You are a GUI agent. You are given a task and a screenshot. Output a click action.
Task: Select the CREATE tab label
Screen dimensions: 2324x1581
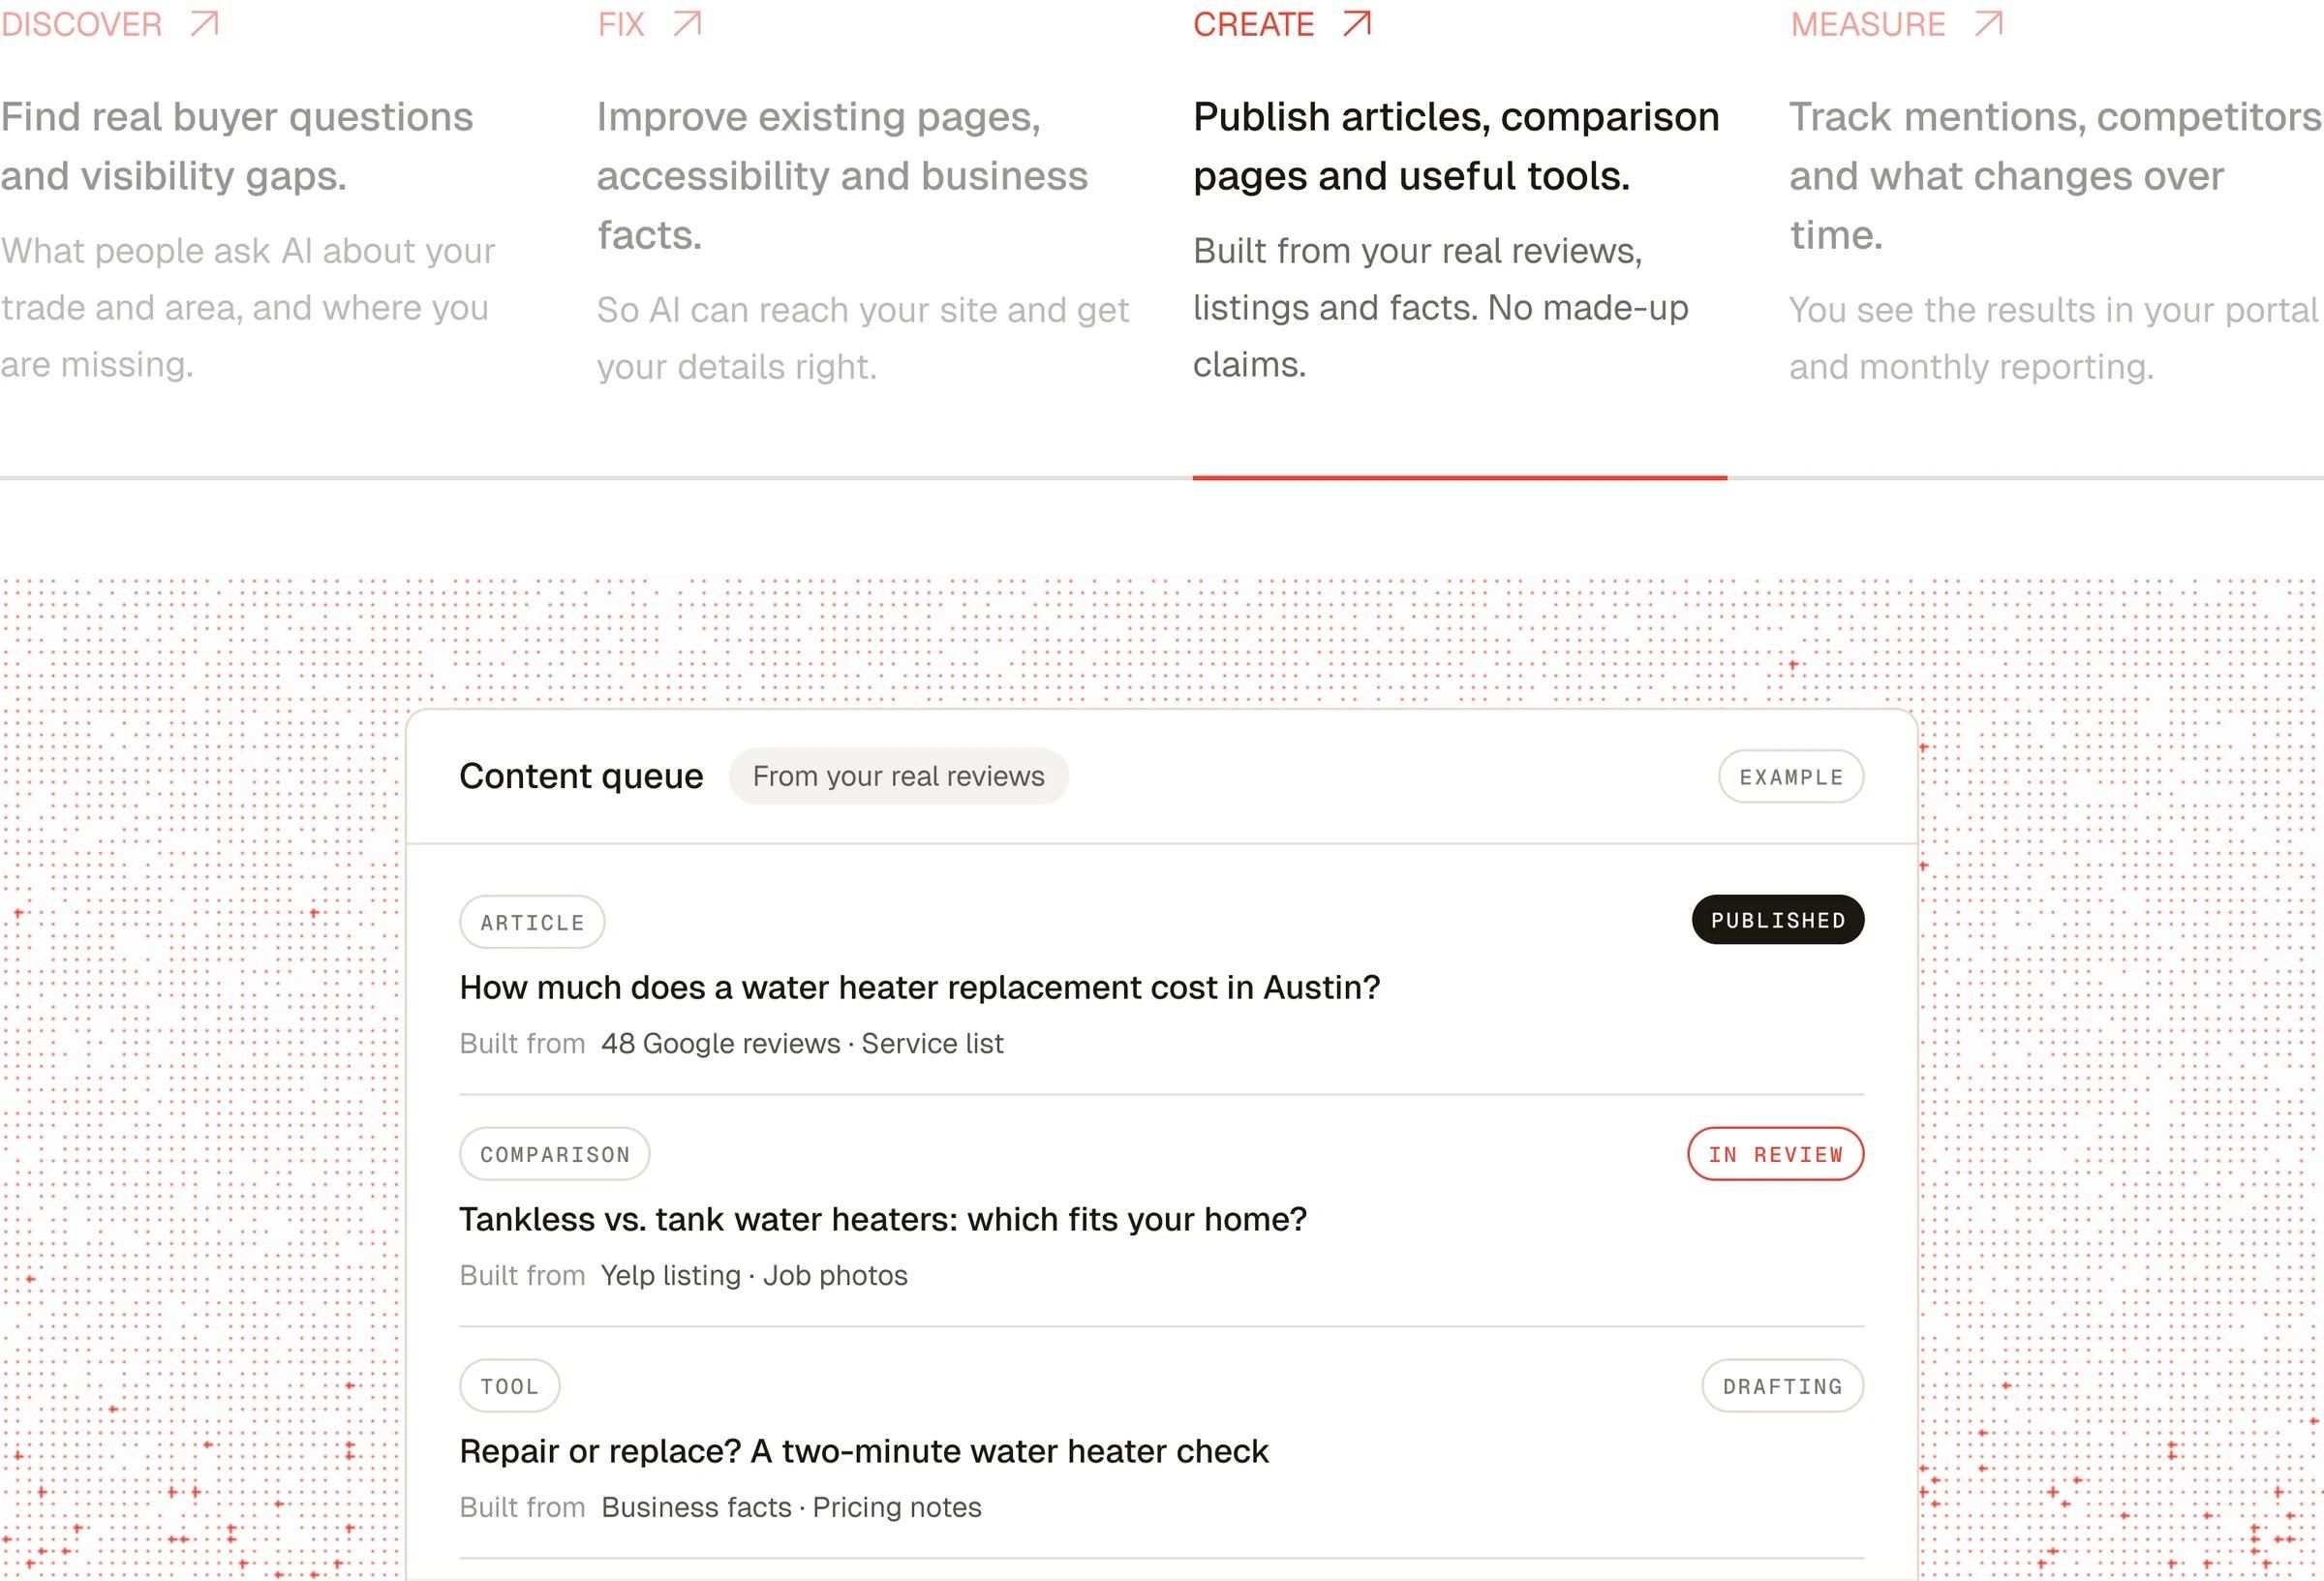pyautogui.click(x=1253, y=24)
